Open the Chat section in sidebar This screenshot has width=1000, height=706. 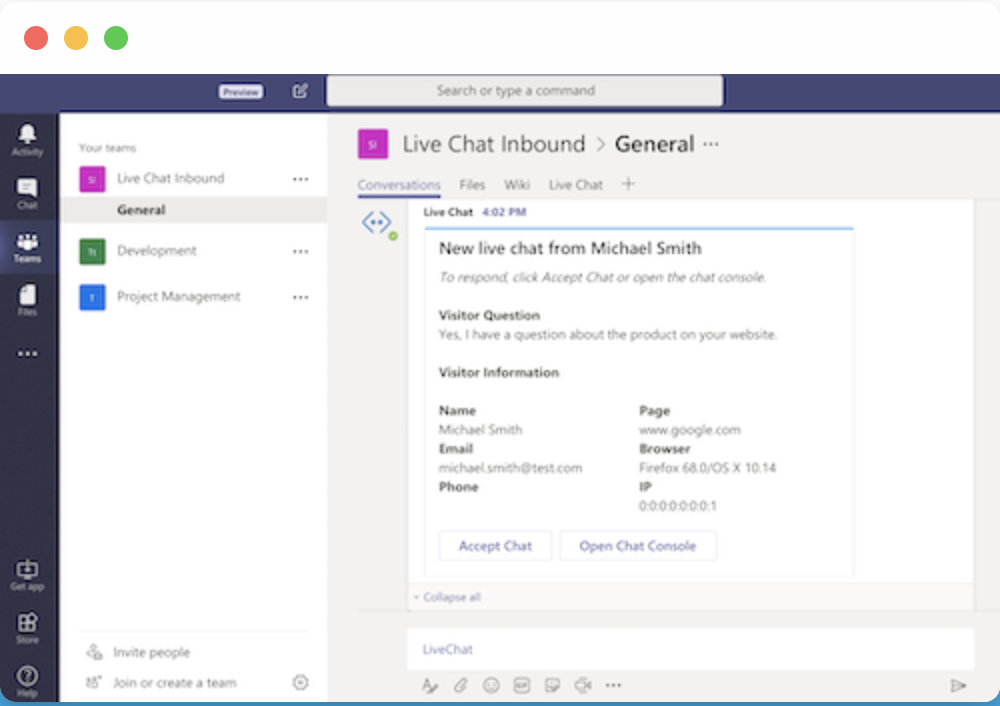27,188
